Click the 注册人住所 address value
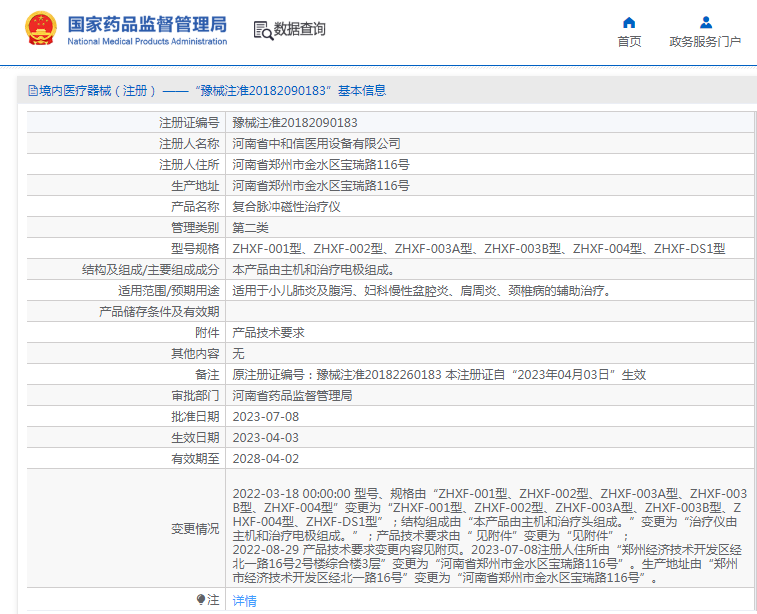The width and height of the screenshot is (757, 614). [321, 165]
